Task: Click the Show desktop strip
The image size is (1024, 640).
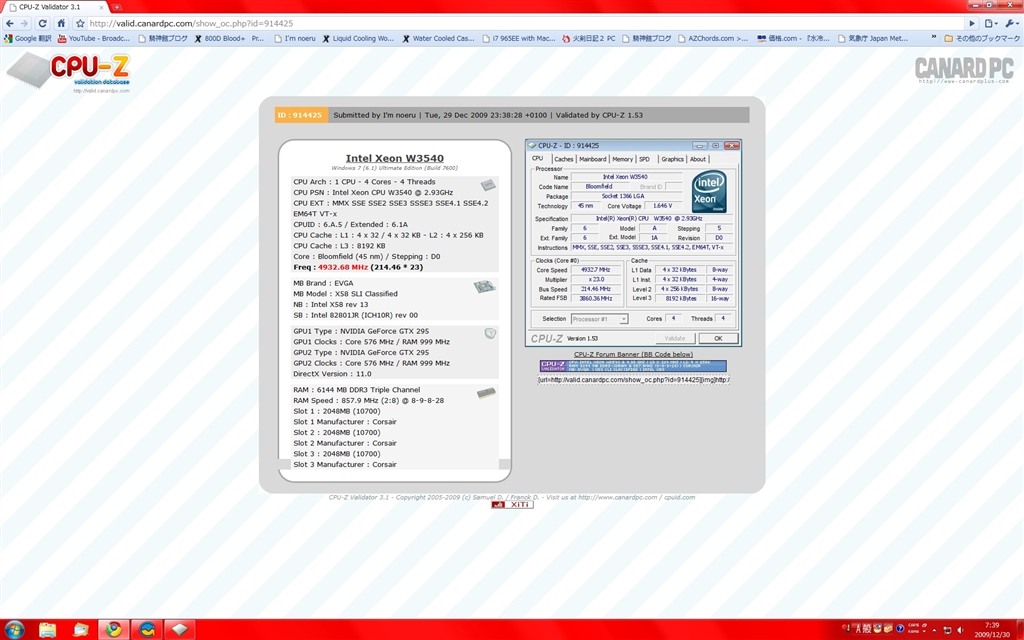Action: [1019, 630]
